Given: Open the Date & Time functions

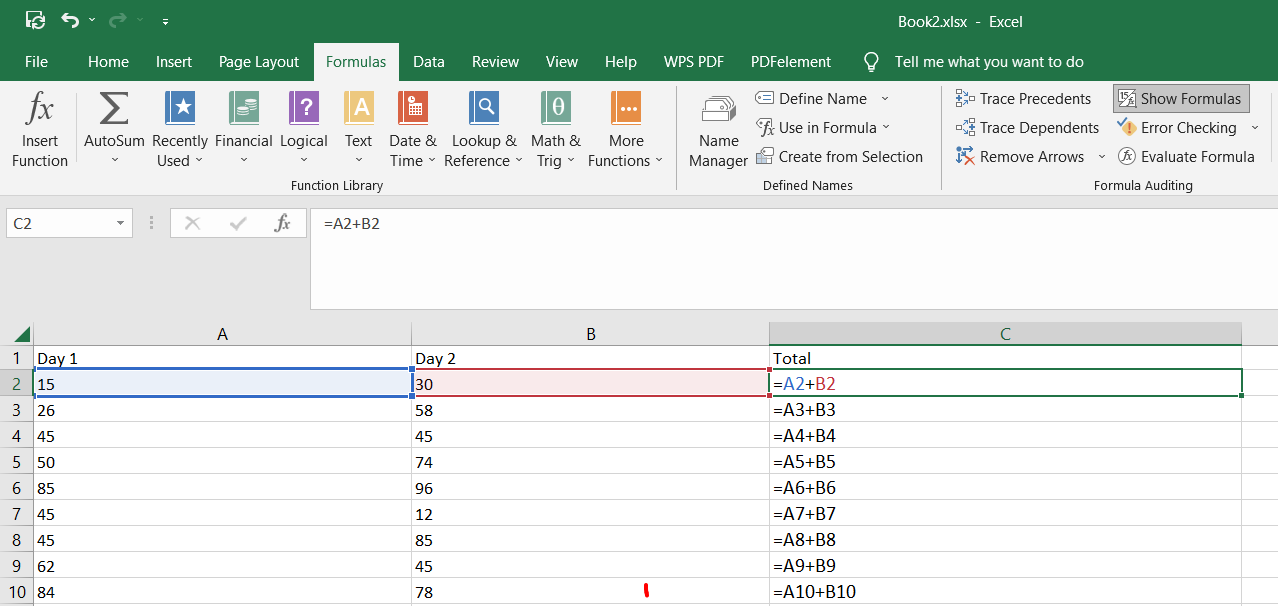Looking at the screenshot, I should 413,128.
